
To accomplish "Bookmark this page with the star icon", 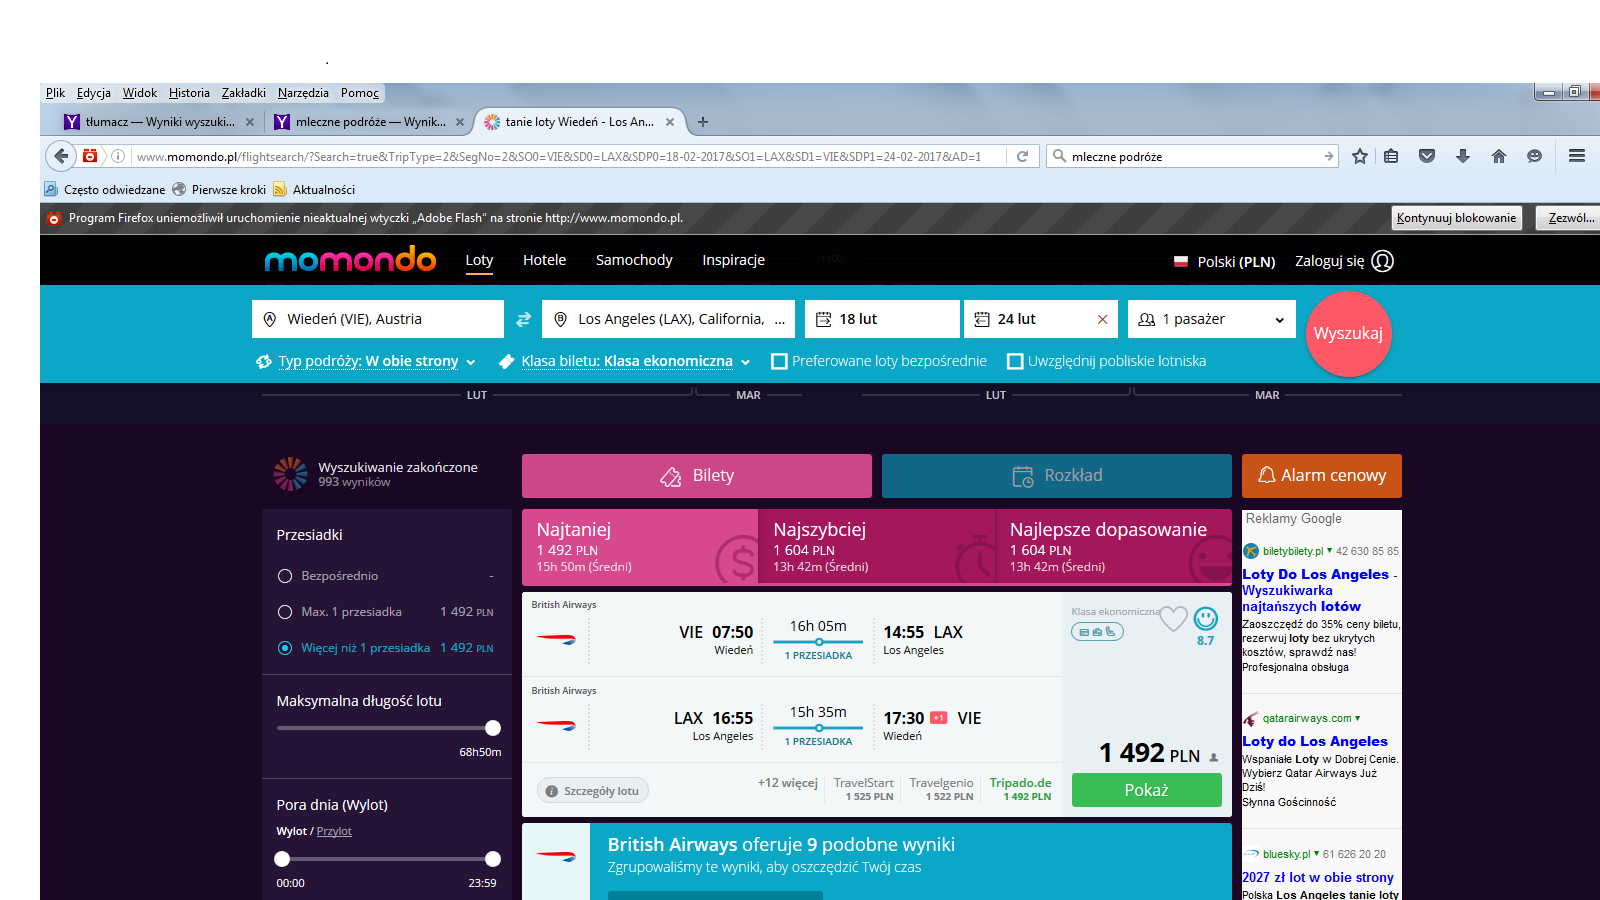I will (x=1360, y=156).
